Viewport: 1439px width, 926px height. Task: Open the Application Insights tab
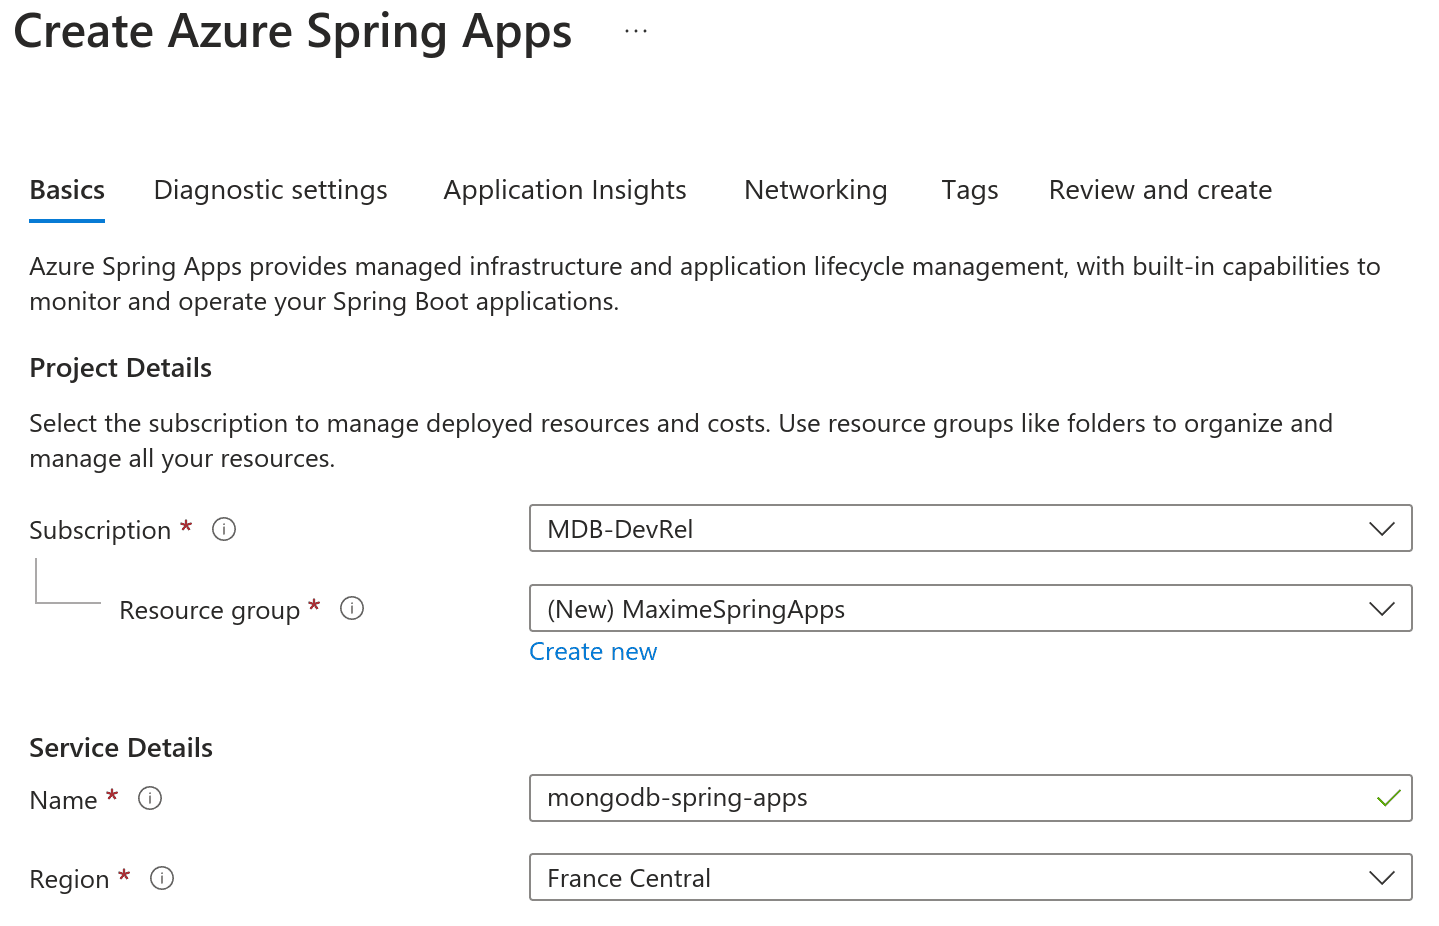(565, 190)
